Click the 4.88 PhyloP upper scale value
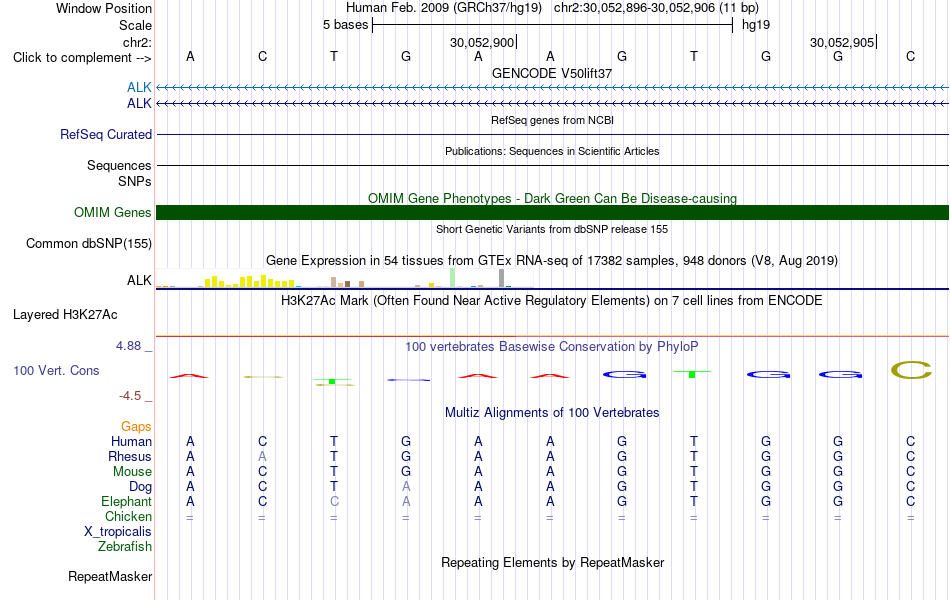The height and width of the screenshot is (600, 950). (128, 345)
